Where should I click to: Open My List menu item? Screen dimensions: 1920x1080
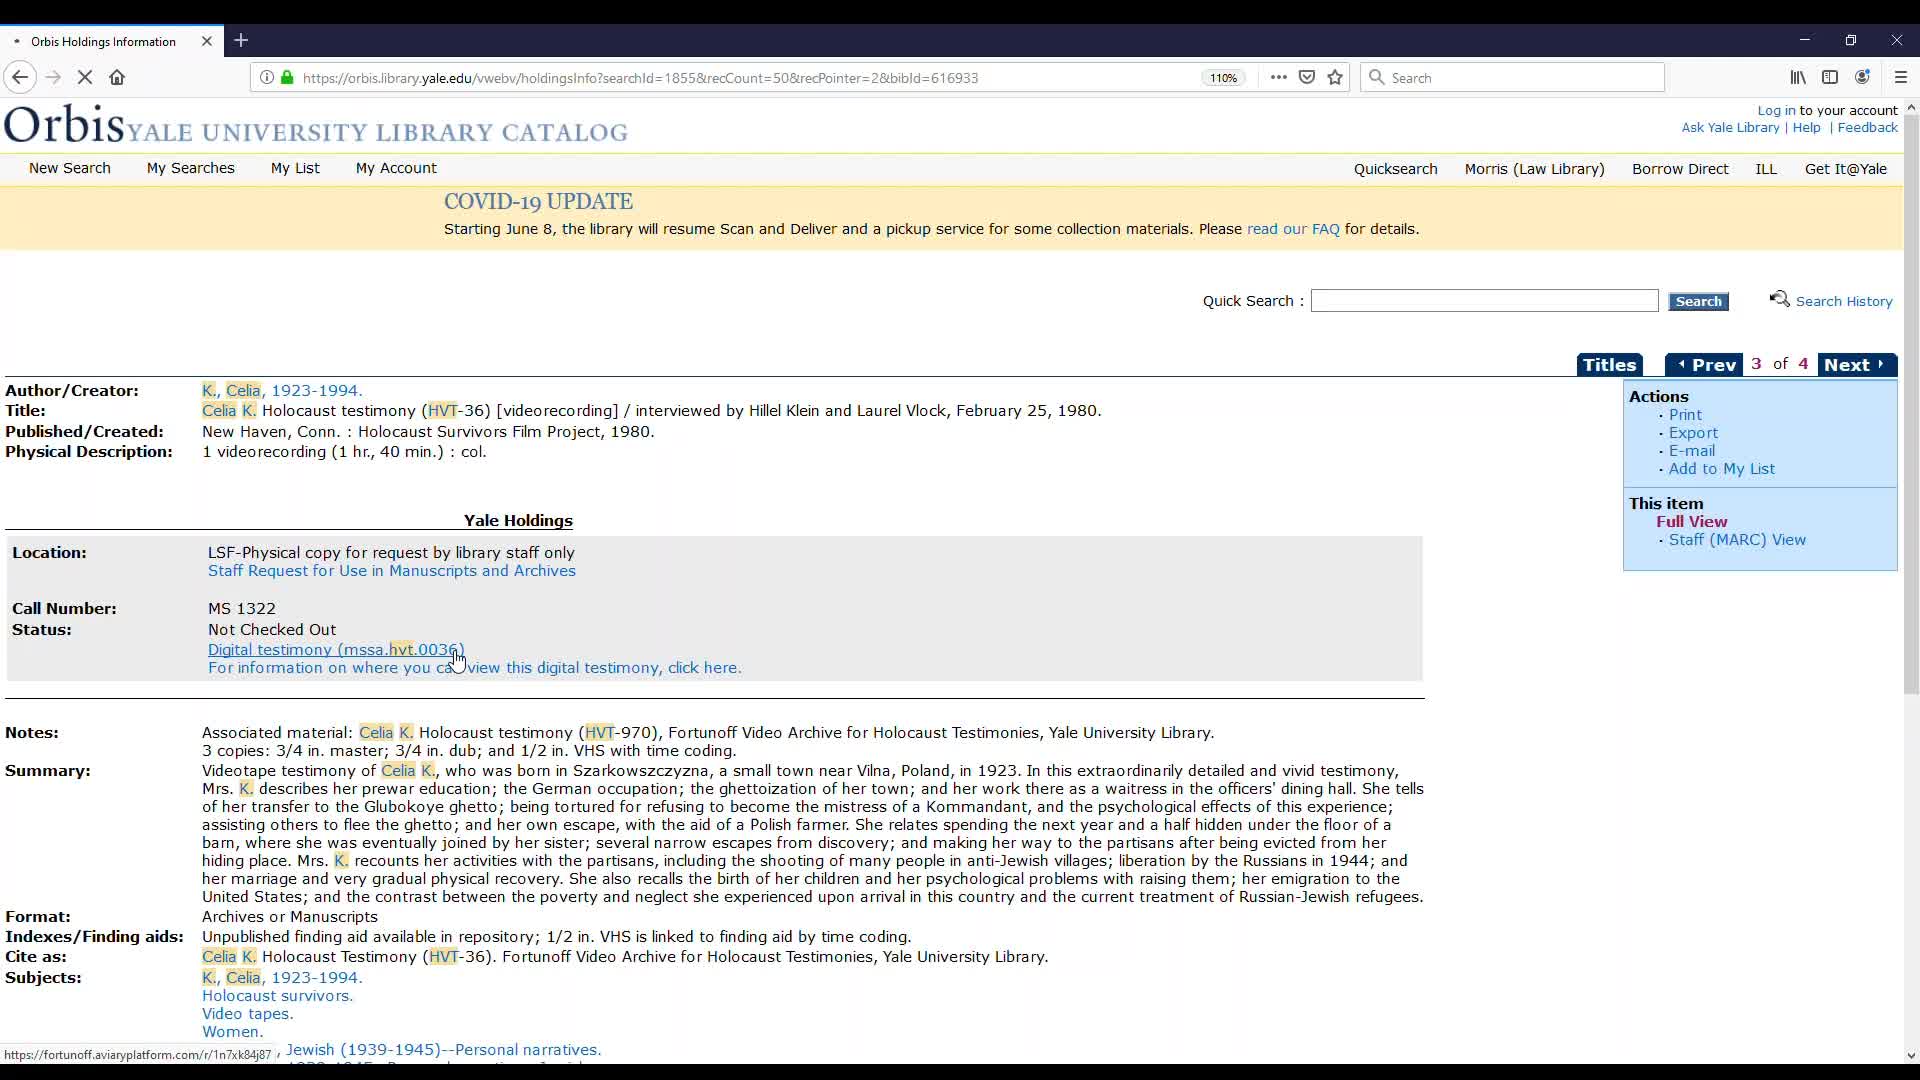point(295,168)
